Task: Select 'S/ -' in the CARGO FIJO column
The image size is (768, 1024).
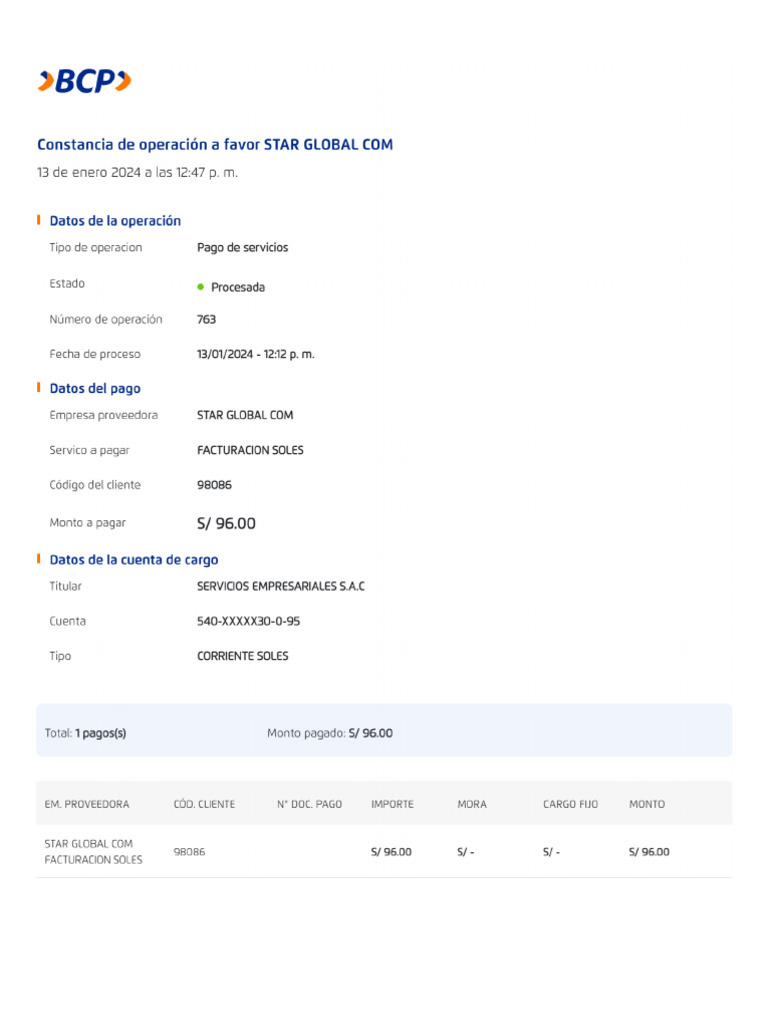Action: click(551, 852)
